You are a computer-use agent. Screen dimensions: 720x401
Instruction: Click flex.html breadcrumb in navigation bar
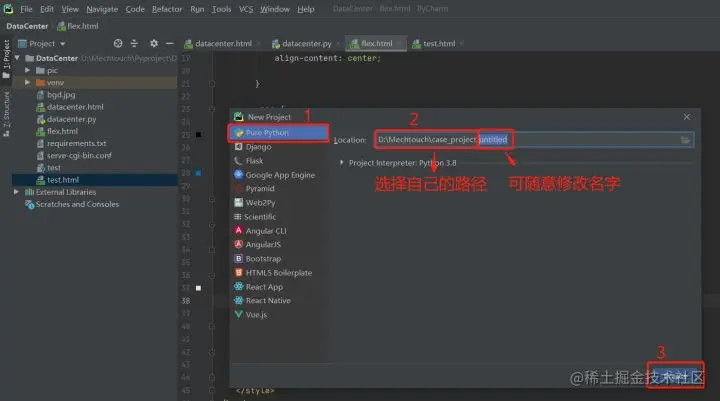coord(78,26)
